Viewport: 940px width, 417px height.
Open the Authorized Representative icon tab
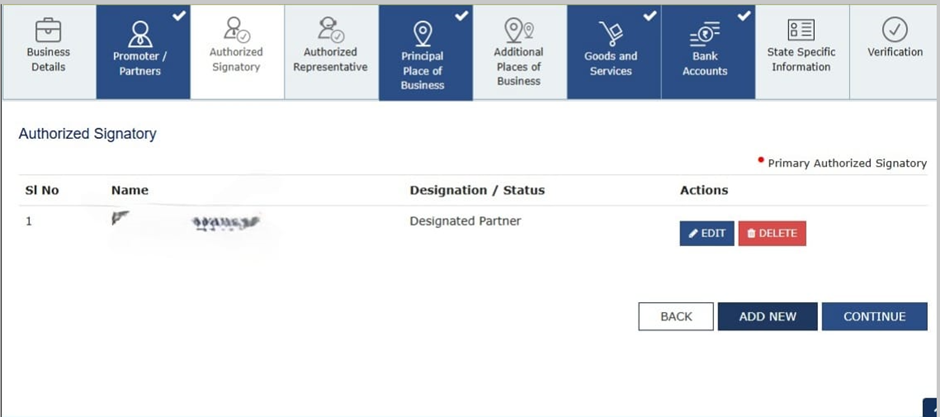click(330, 30)
